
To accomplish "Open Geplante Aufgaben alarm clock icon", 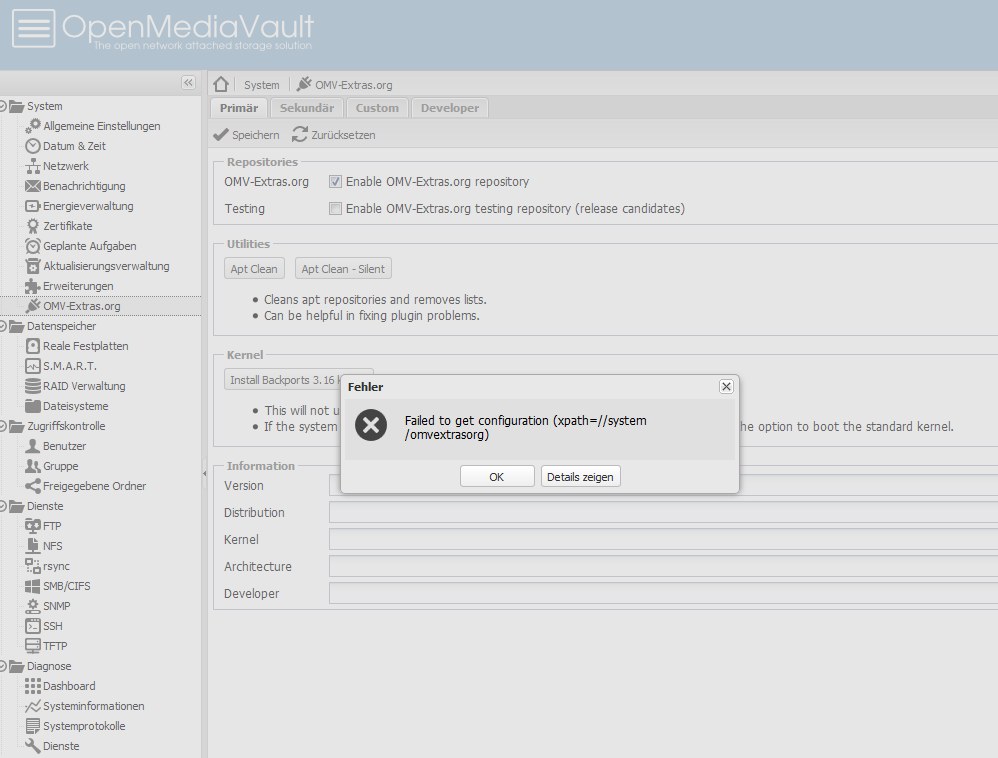I will pos(32,246).
